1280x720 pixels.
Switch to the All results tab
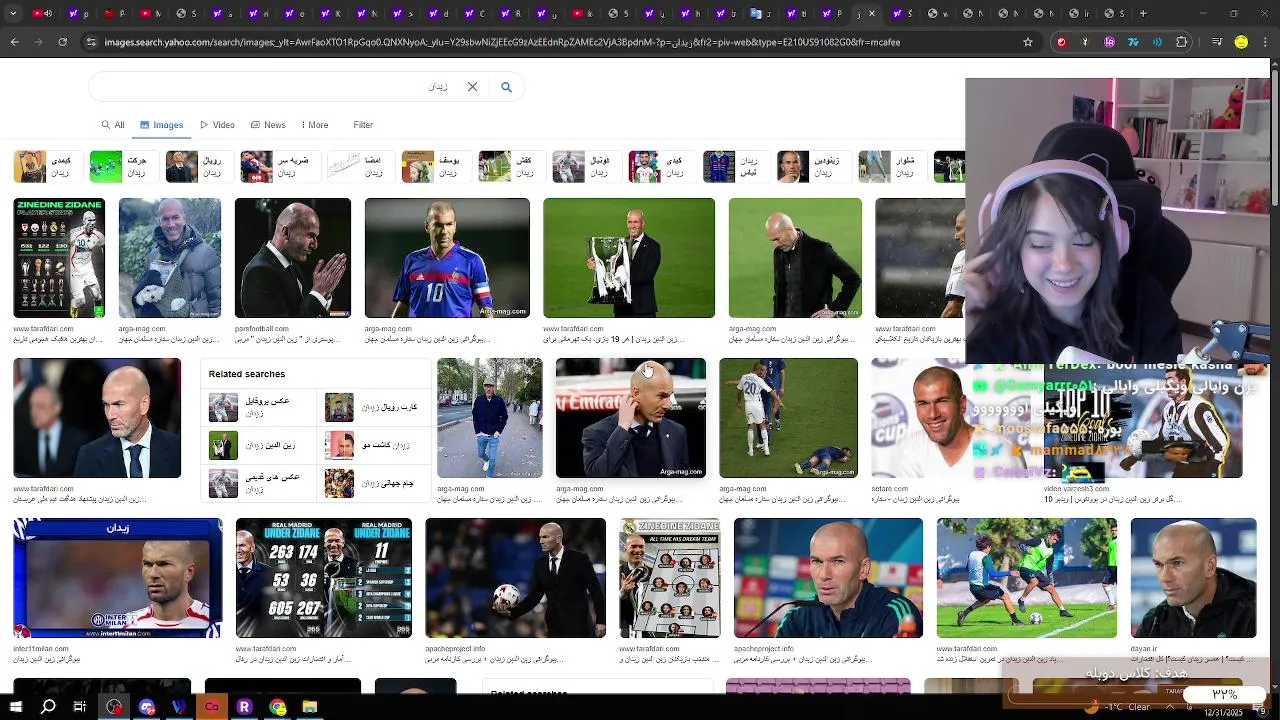point(113,125)
